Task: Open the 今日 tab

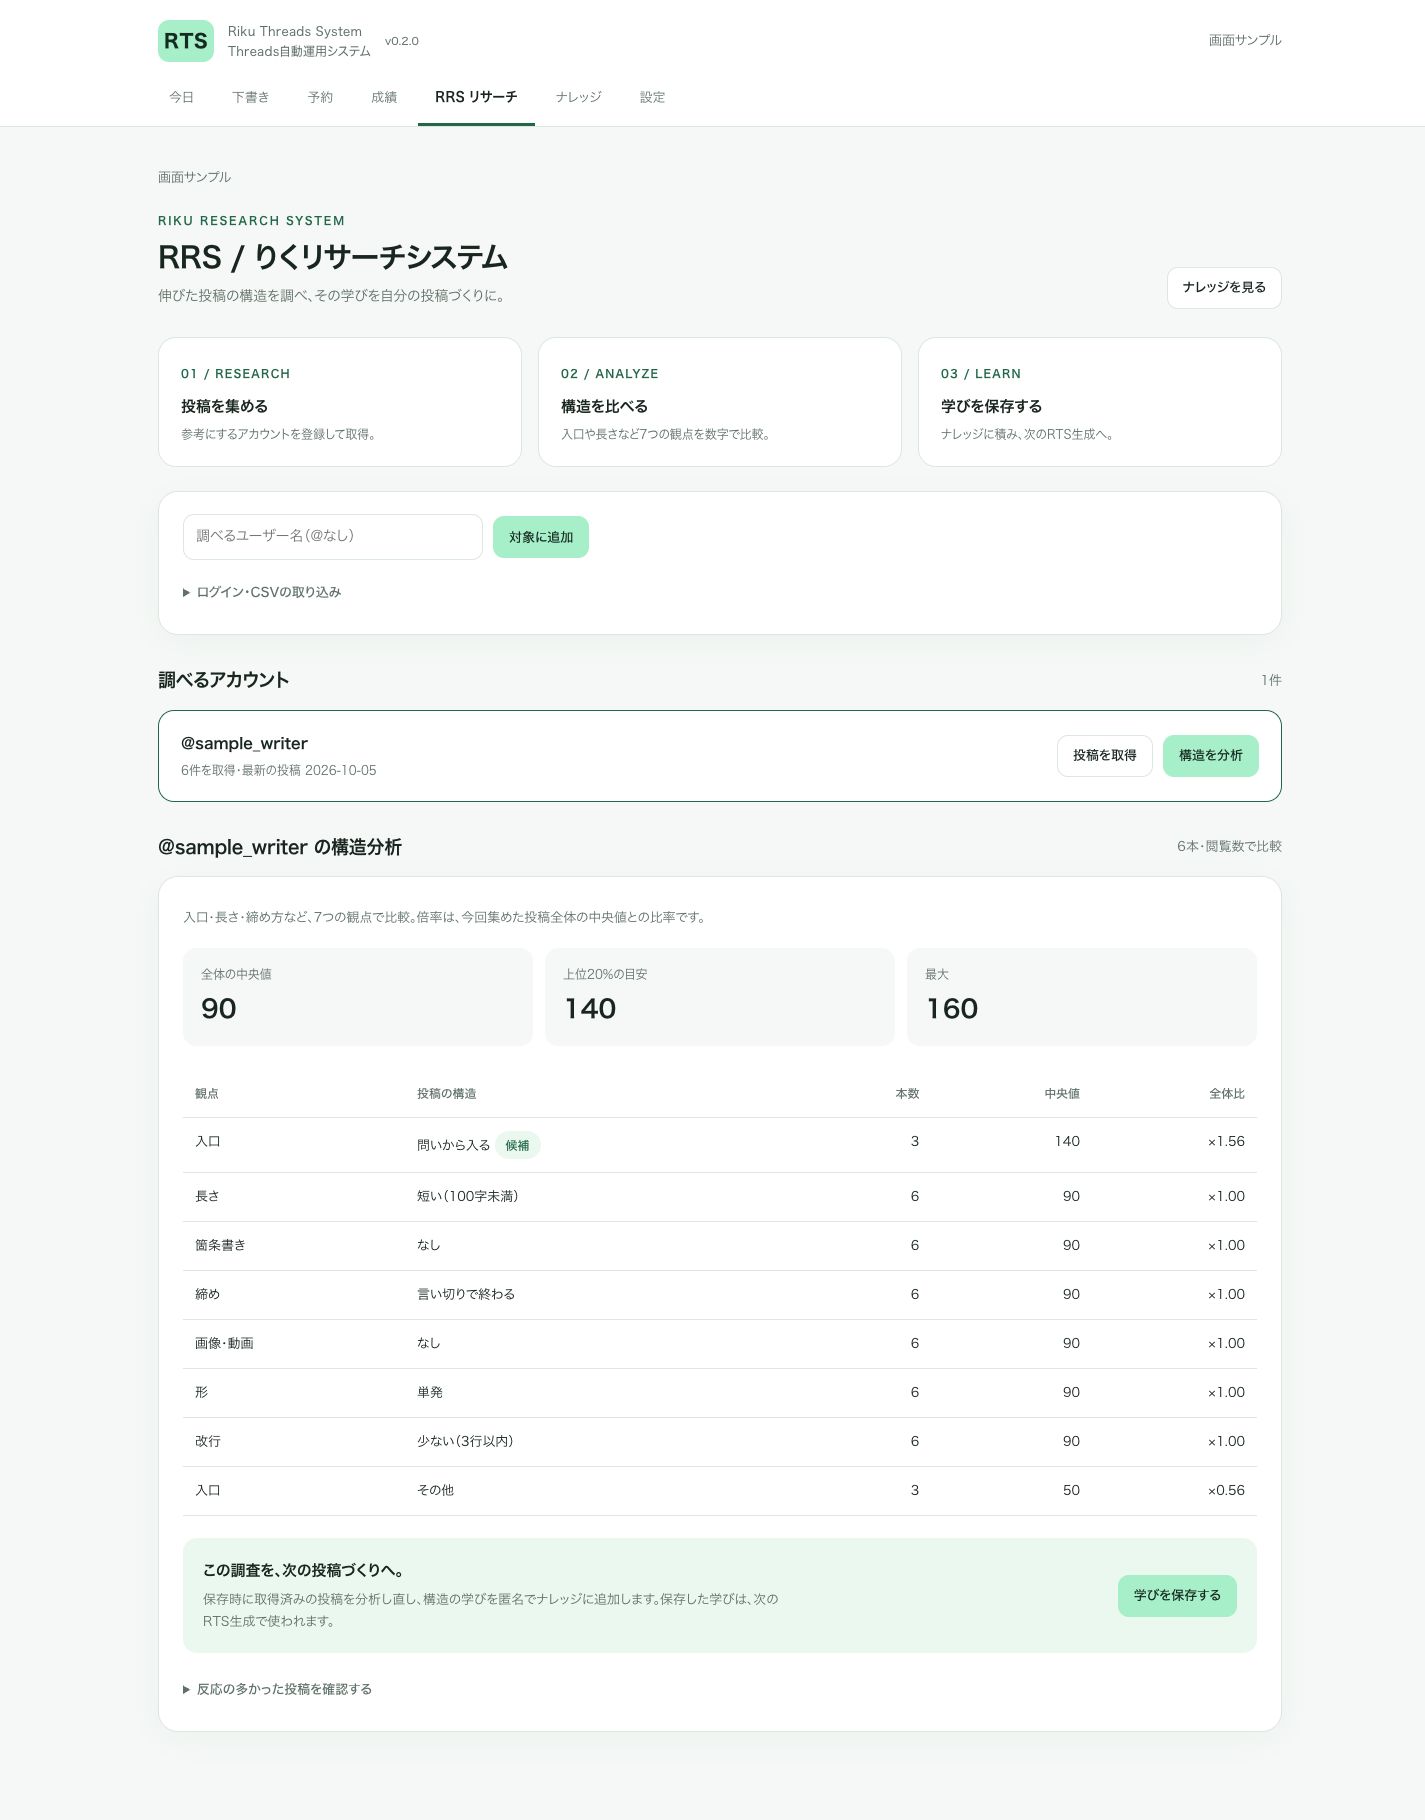Action: pos(181,97)
